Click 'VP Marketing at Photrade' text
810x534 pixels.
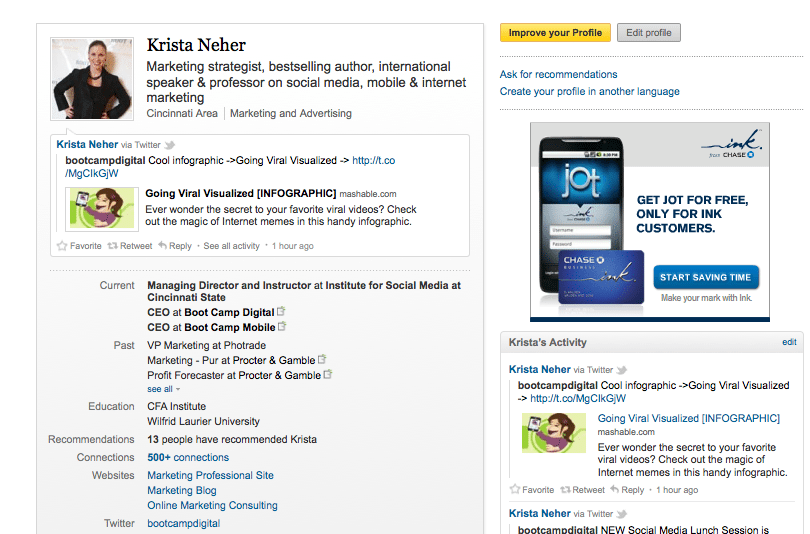[x=207, y=345]
